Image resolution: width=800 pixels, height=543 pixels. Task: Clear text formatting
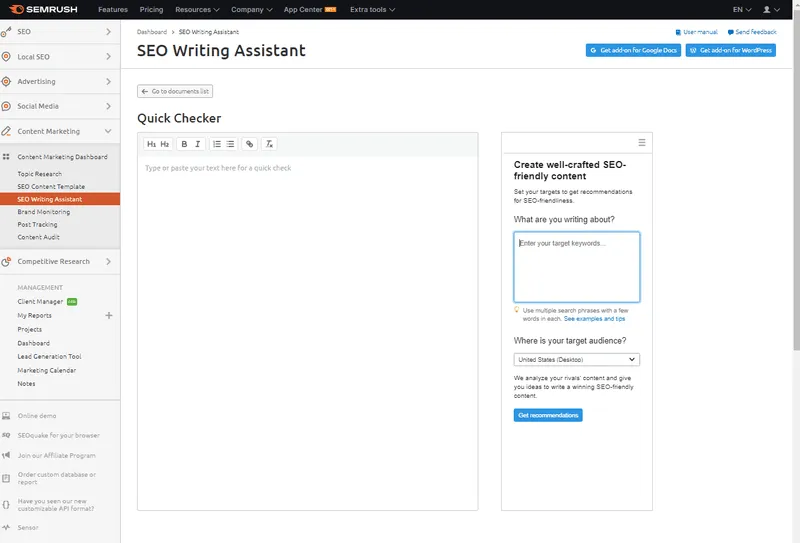click(269, 144)
